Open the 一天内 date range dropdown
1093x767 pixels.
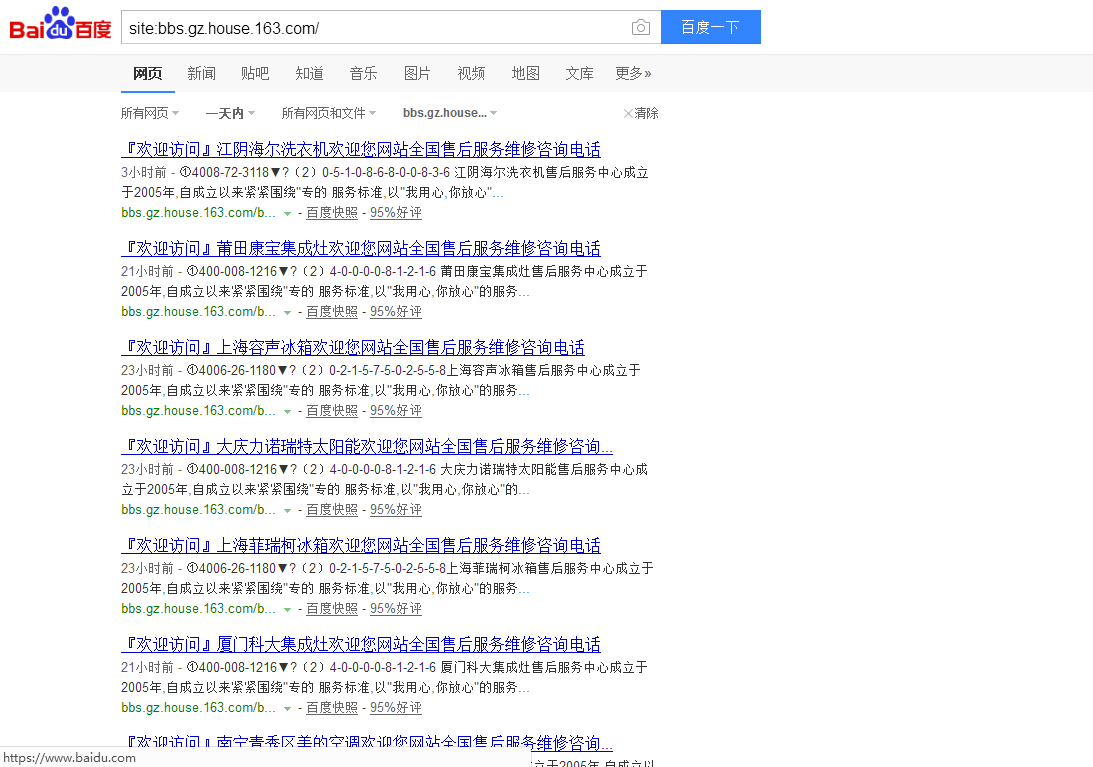[228, 113]
